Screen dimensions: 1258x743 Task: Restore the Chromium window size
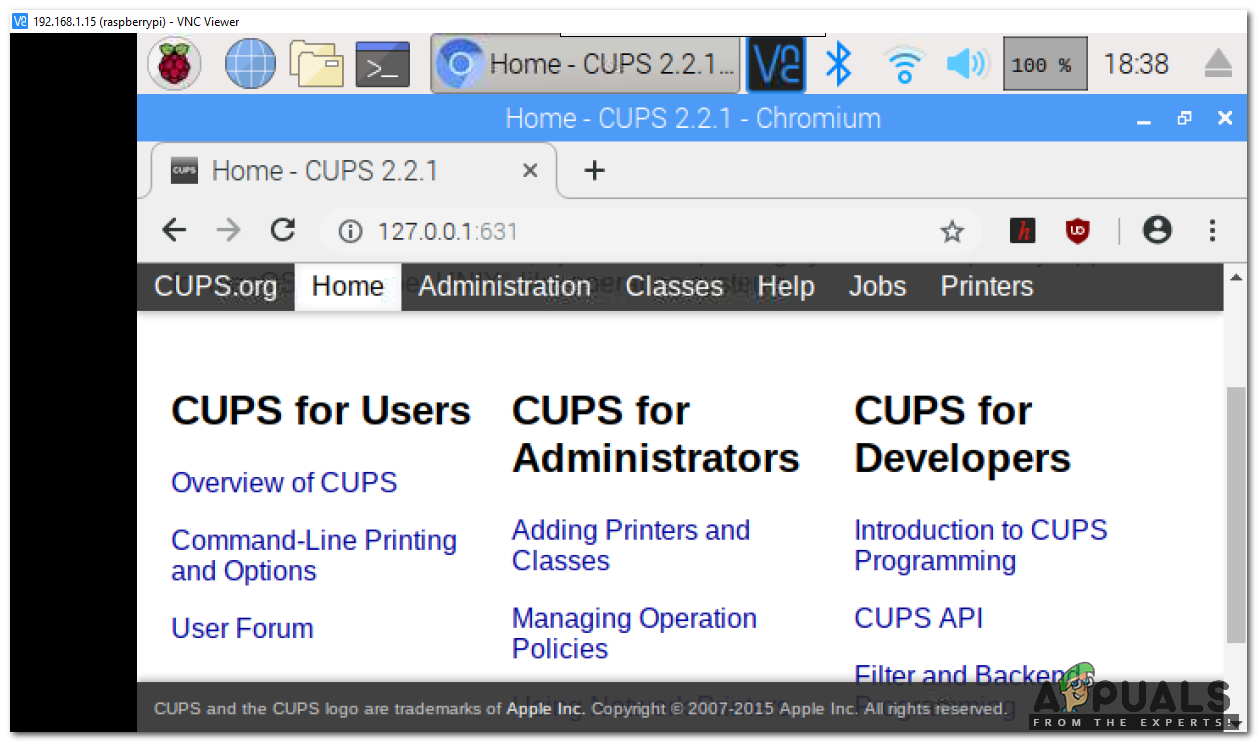[1185, 119]
